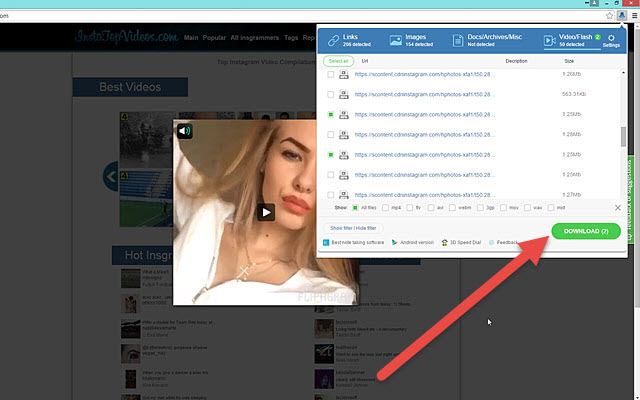Click the green side tab beside the popup
The image size is (640, 400).
tap(631, 200)
